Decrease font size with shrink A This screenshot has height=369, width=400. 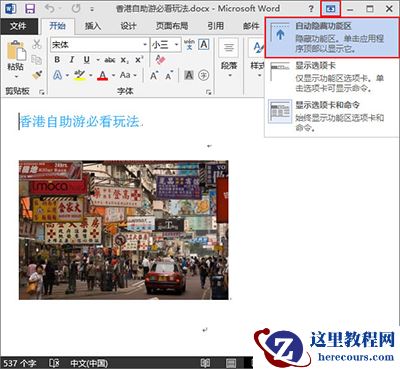pyautogui.click(x=169, y=76)
